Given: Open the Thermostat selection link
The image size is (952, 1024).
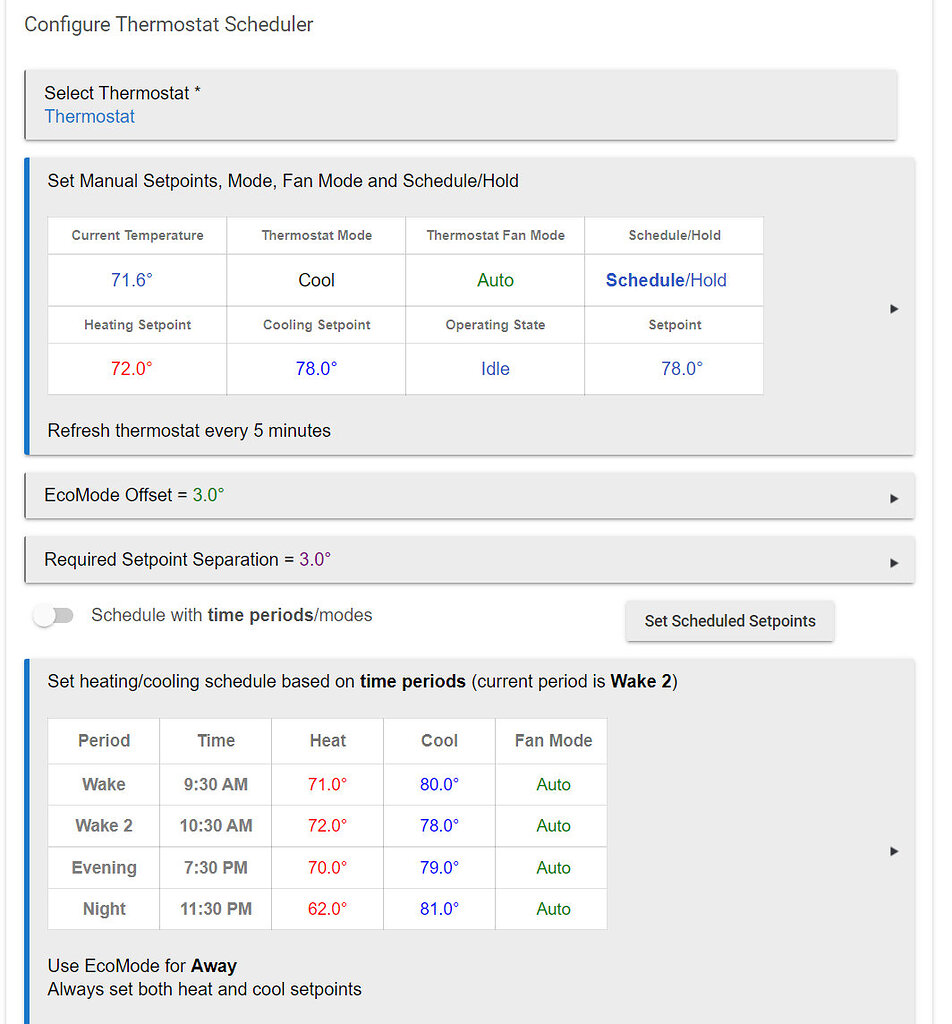Looking at the screenshot, I should (89, 116).
